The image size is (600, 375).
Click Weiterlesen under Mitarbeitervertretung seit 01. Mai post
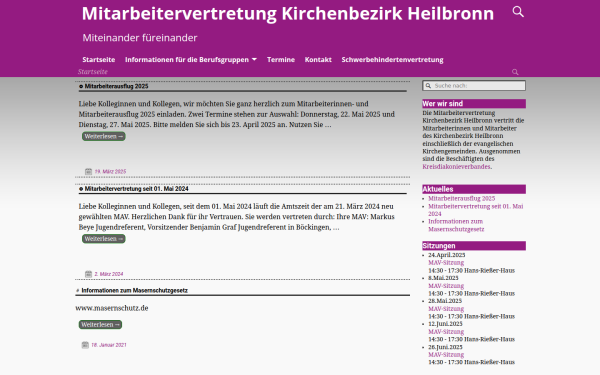point(103,239)
